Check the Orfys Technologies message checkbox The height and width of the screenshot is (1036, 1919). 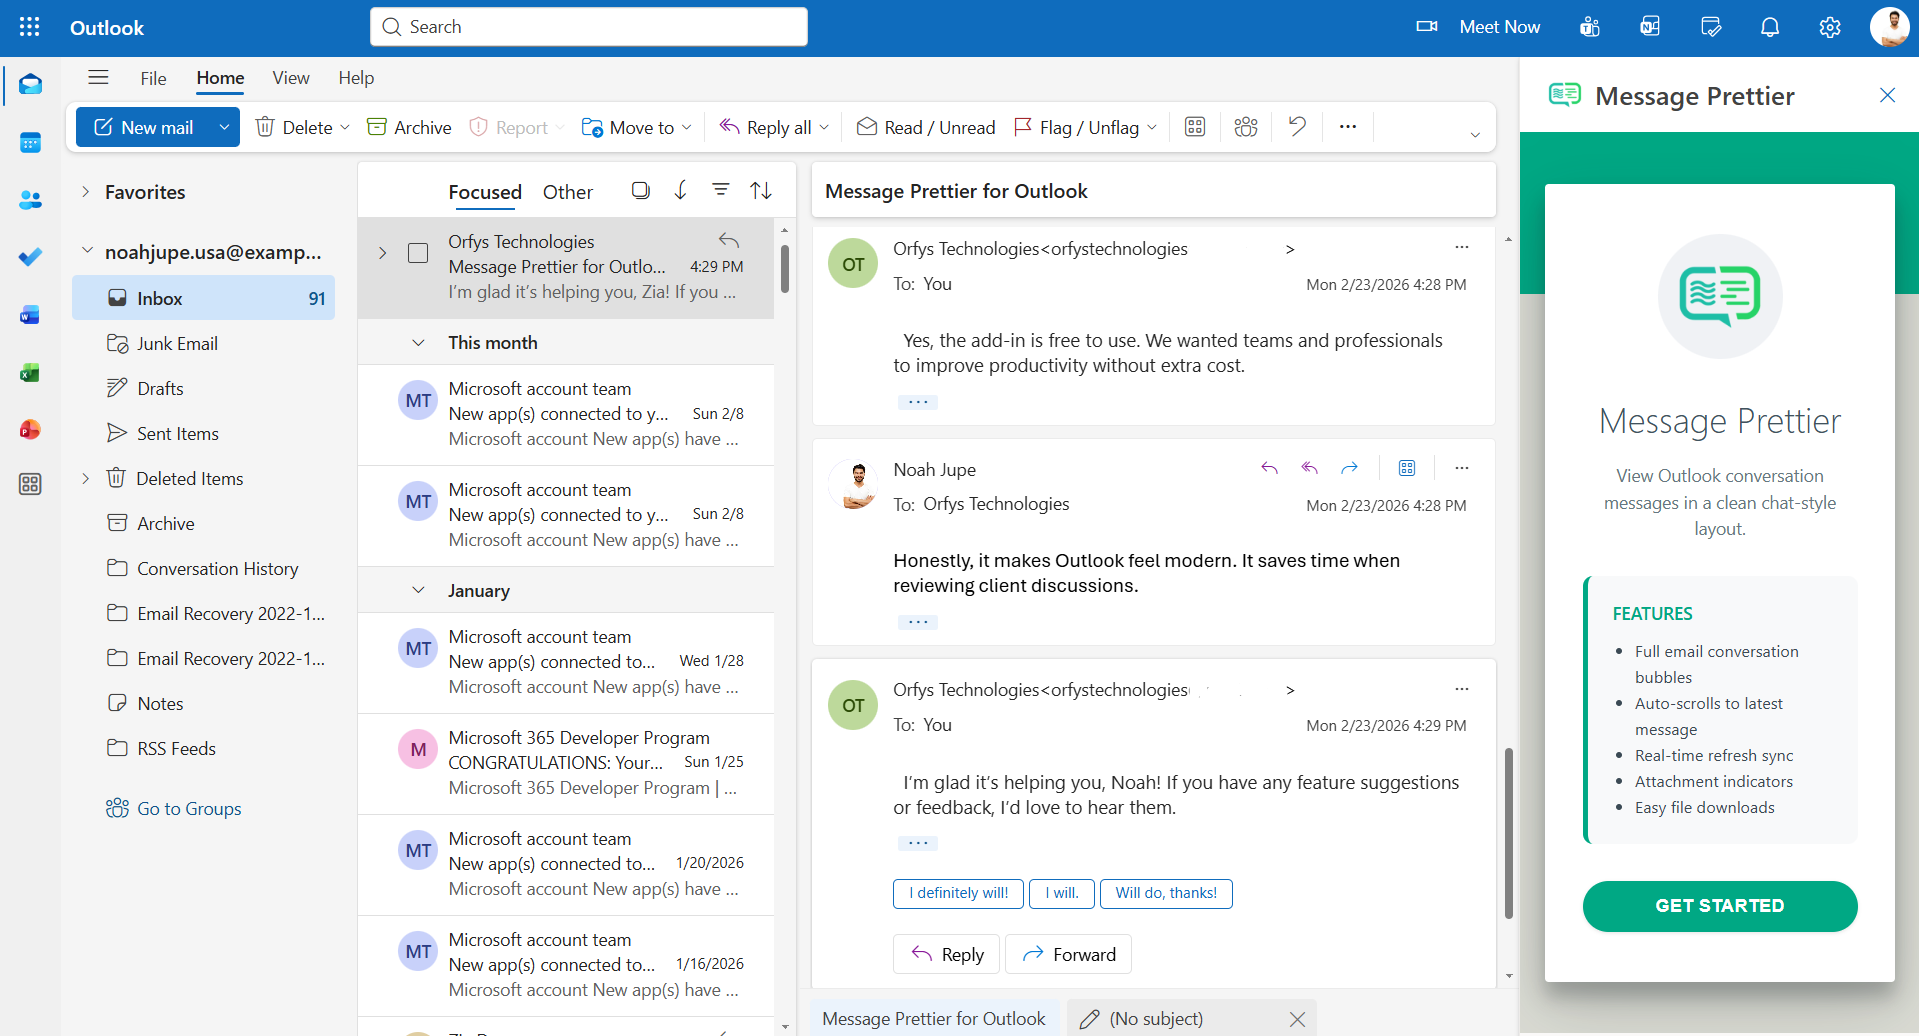click(x=418, y=253)
